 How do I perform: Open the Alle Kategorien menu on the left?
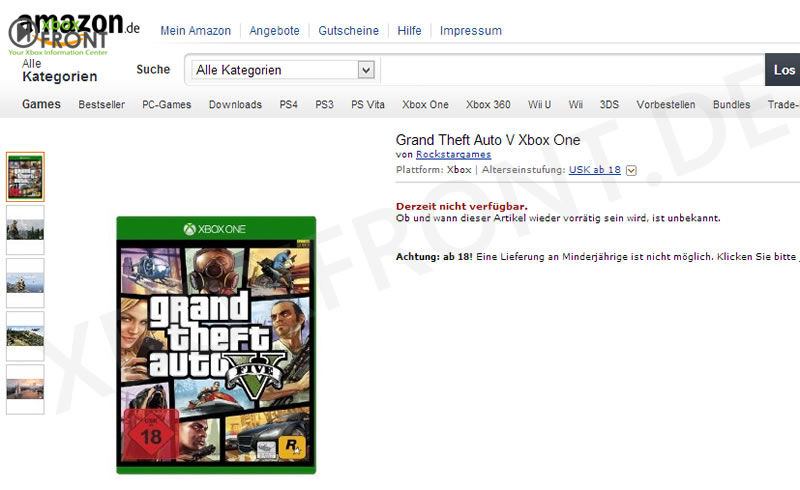pos(60,70)
